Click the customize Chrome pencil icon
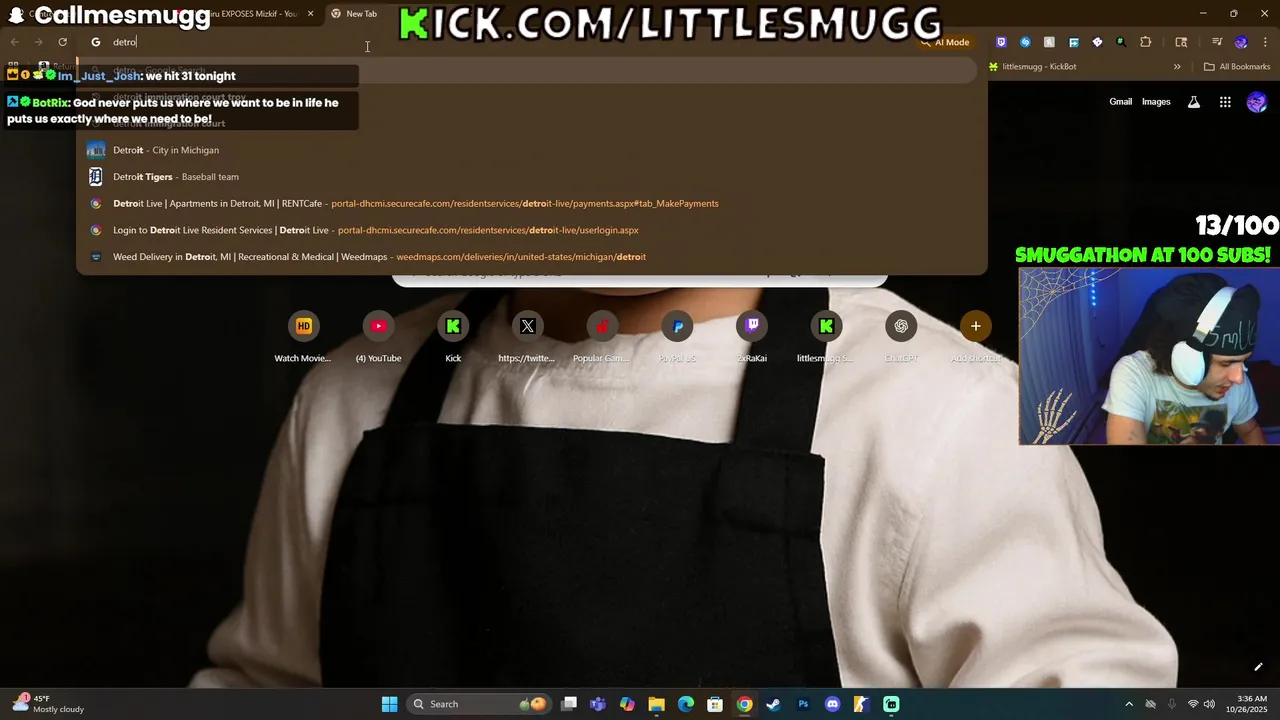Screen dimensions: 1280x720 tap(1258, 667)
